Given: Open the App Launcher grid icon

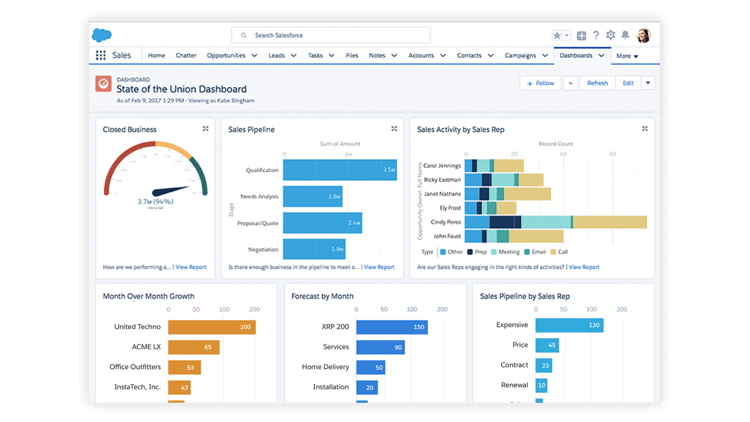Looking at the screenshot, I should pos(100,56).
